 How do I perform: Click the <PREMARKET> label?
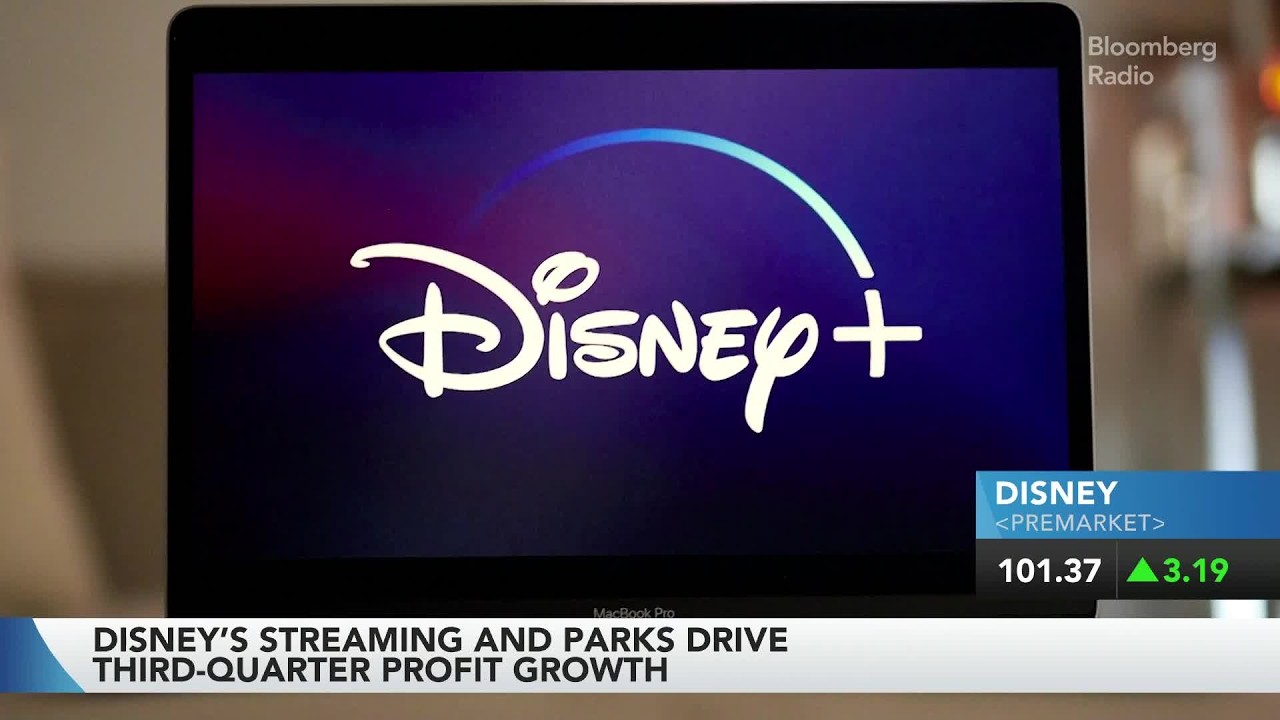pyautogui.click(x=1080, y=523)
